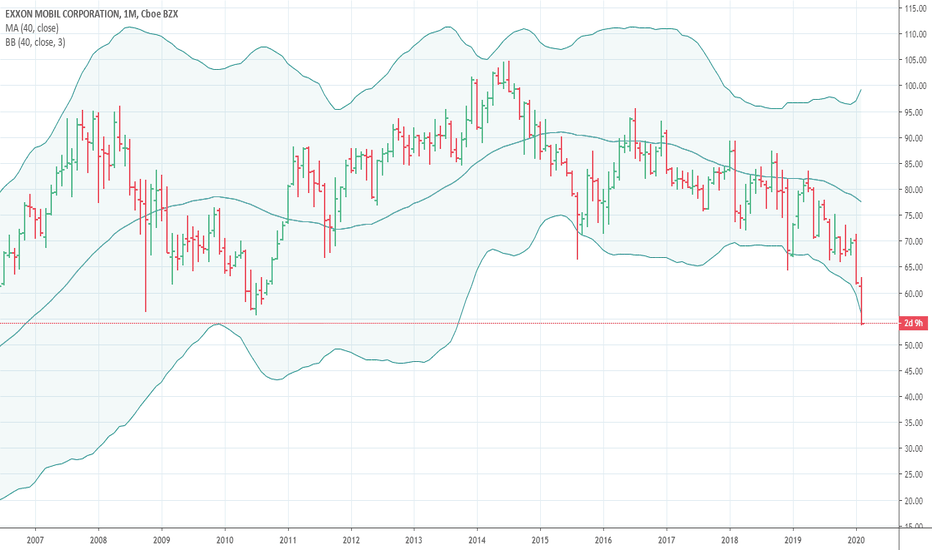The image size is (932, 550).
Task: Click the 115.00 price axis label
Action: 915,8
